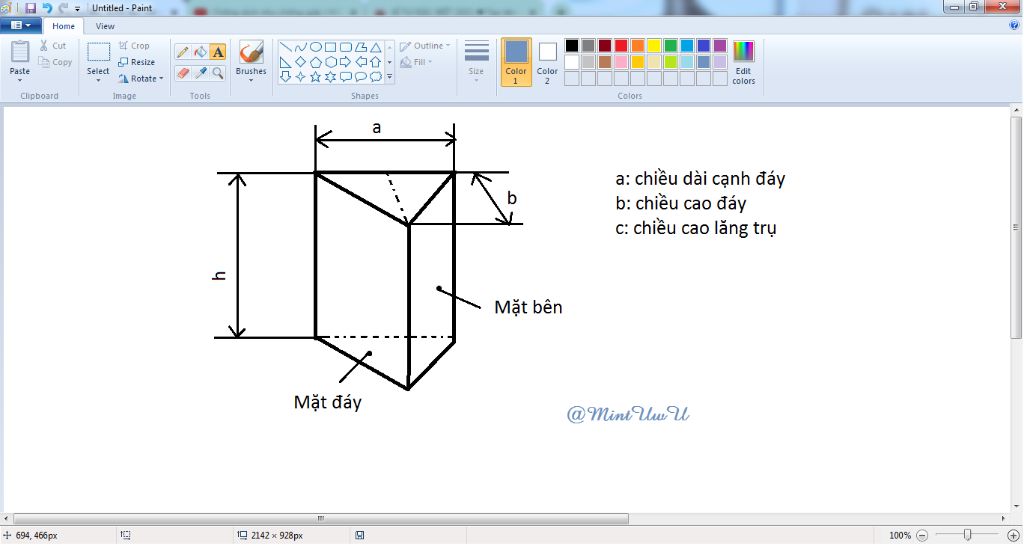Open the shape Fill dropdown
This screenshot has width=1024, height=549.
point(416,62)
